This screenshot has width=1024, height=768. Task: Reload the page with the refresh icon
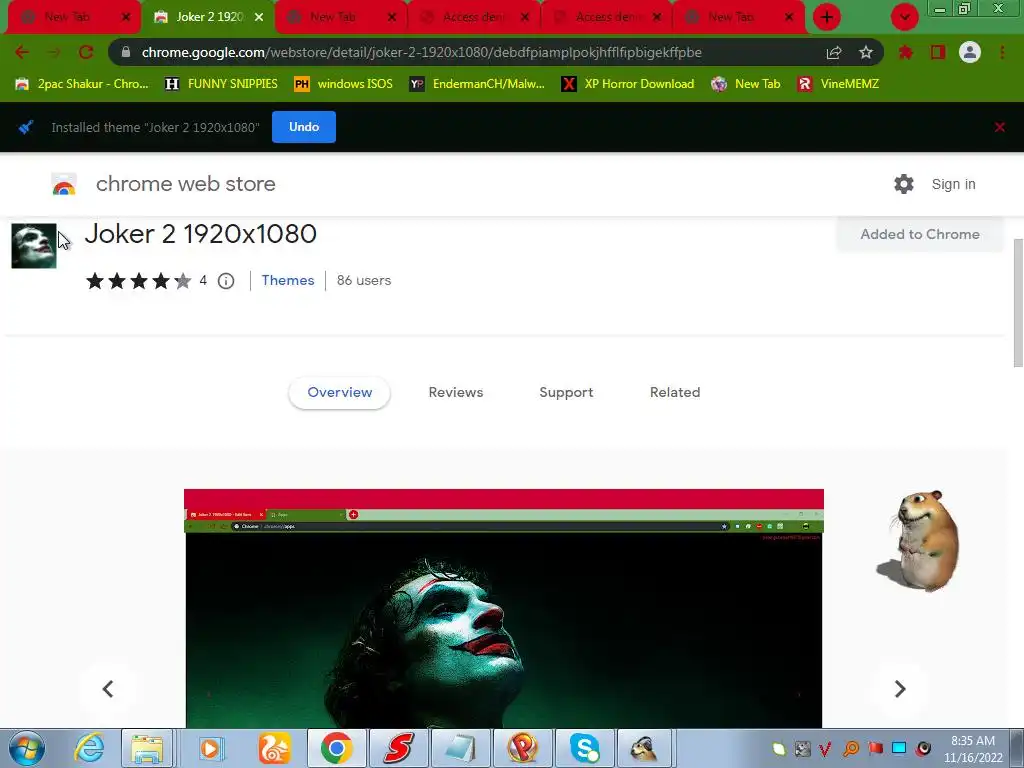pos(86,52)
